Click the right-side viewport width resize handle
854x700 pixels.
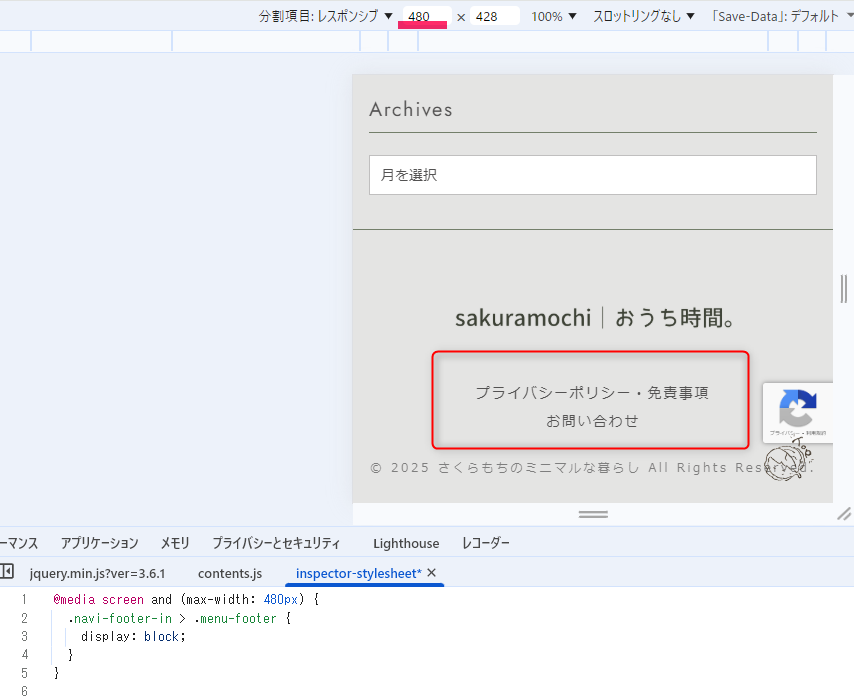pos(843,289)
